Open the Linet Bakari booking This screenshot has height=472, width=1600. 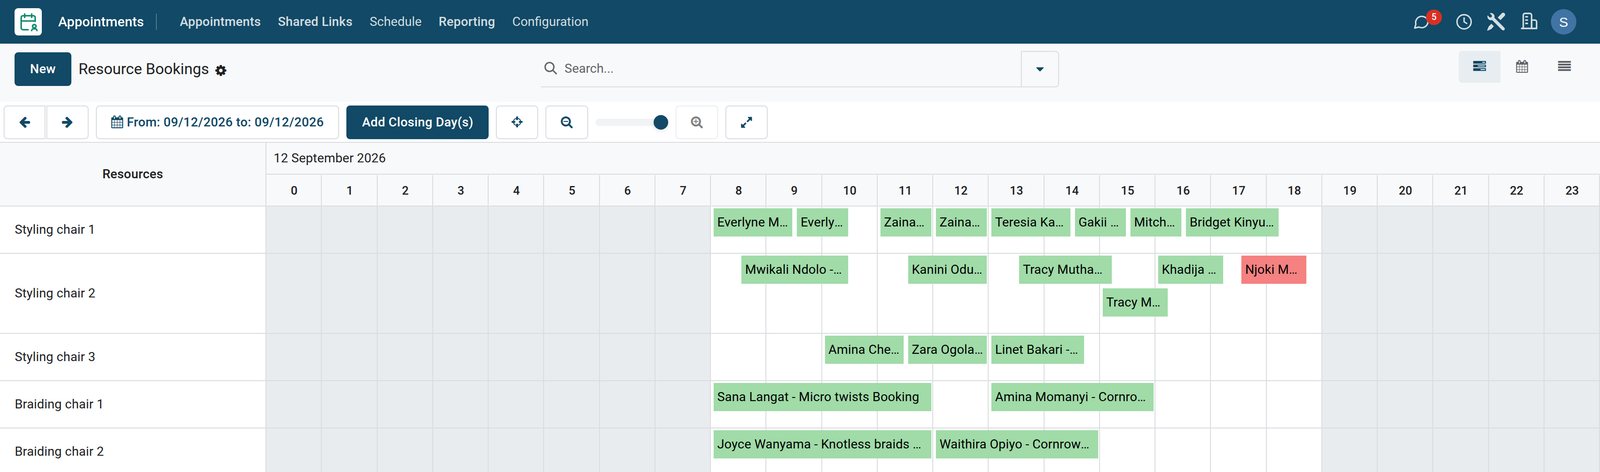(x=1038, y=350)
